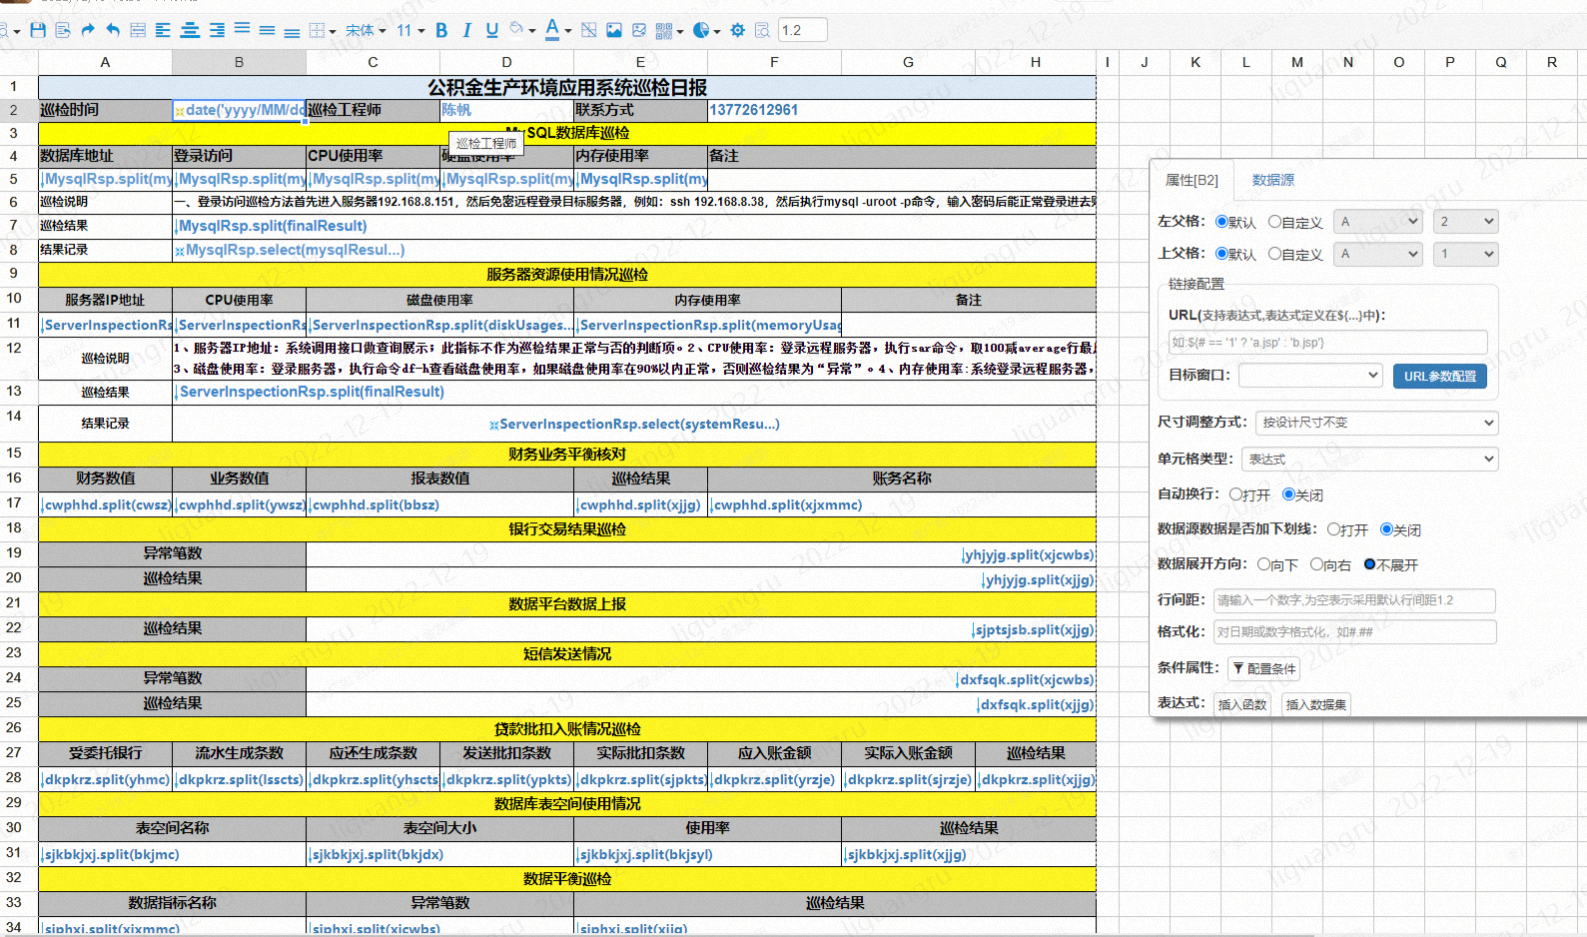This screenshot has height=937, width=1587.
Task: Toggle underline formatting
Action: [491, 30]
